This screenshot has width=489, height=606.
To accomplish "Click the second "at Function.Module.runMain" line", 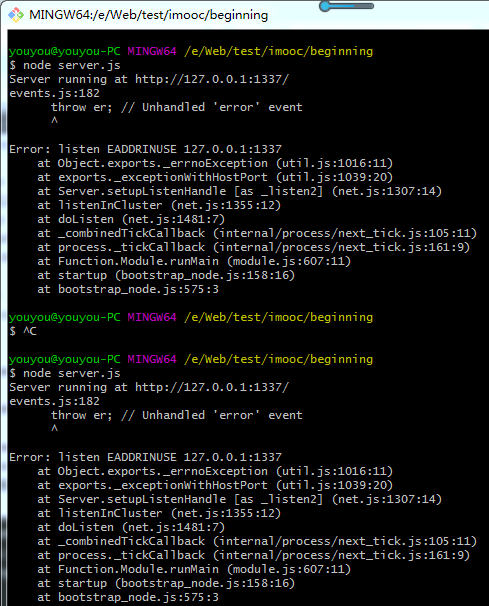I will (x=194, y=569).
